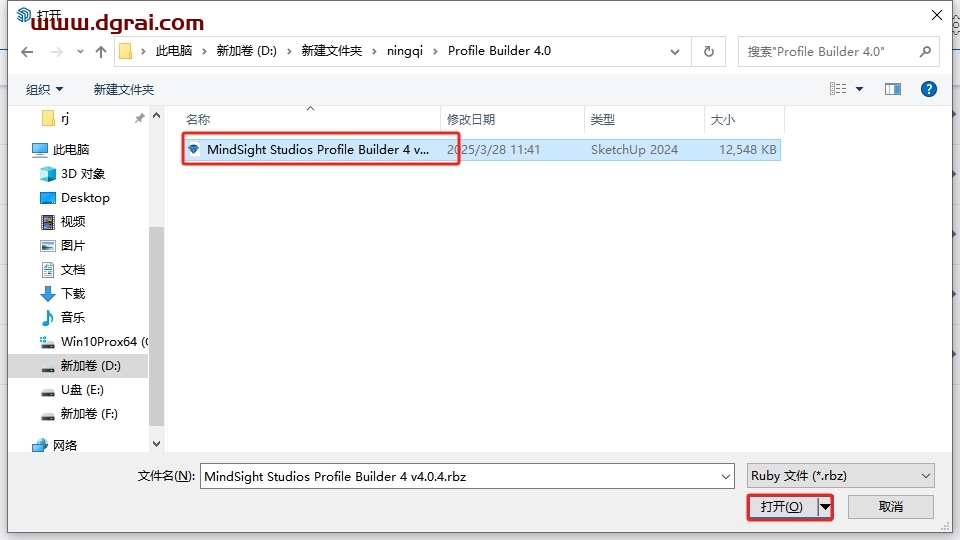The height and width of the screenshot is (540, 960).
Task: Click the Forward navigation arrow
Action: [x=57, y=51]
